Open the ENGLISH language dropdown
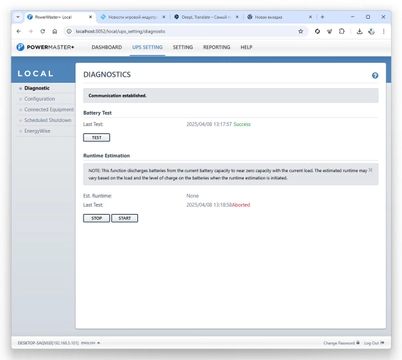This screenshot has width=402, height=360. (x=90, y=343)
